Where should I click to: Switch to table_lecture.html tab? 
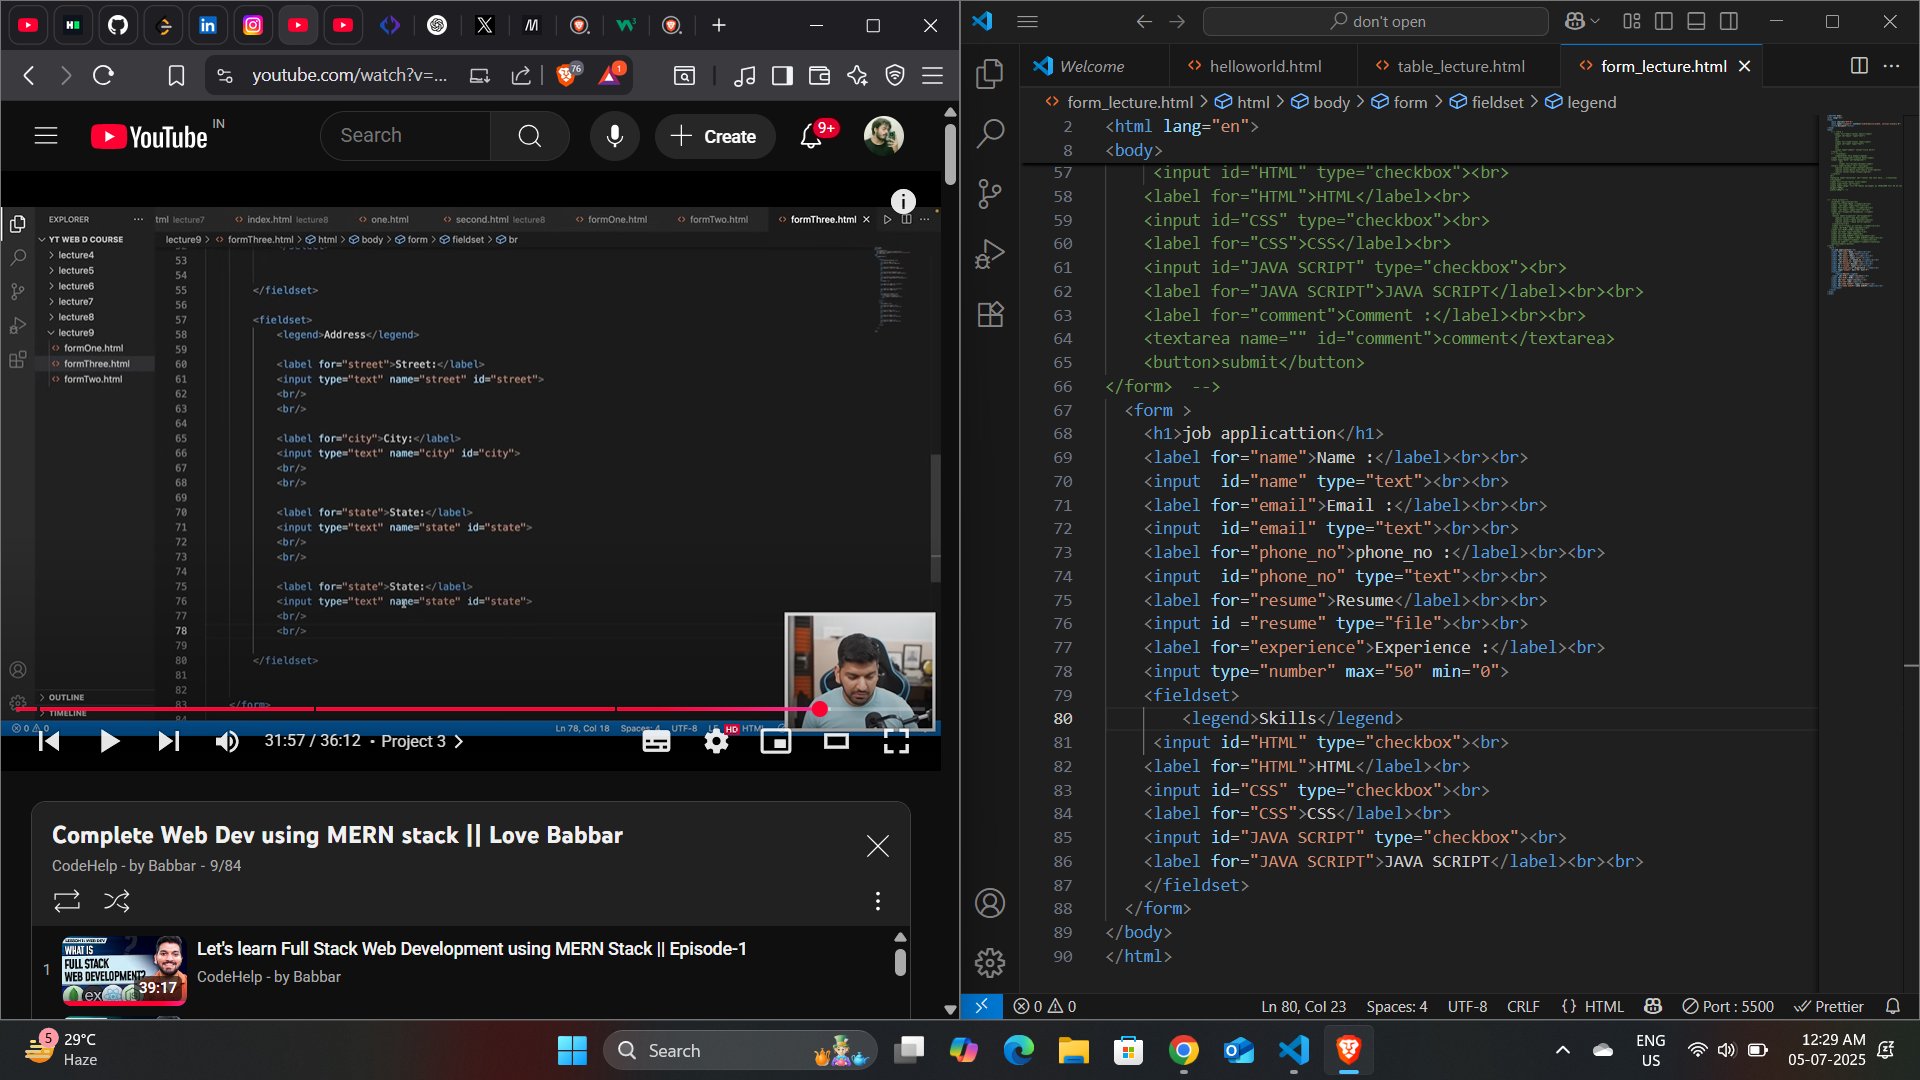pyautogui.click(x=1460, y=66)
